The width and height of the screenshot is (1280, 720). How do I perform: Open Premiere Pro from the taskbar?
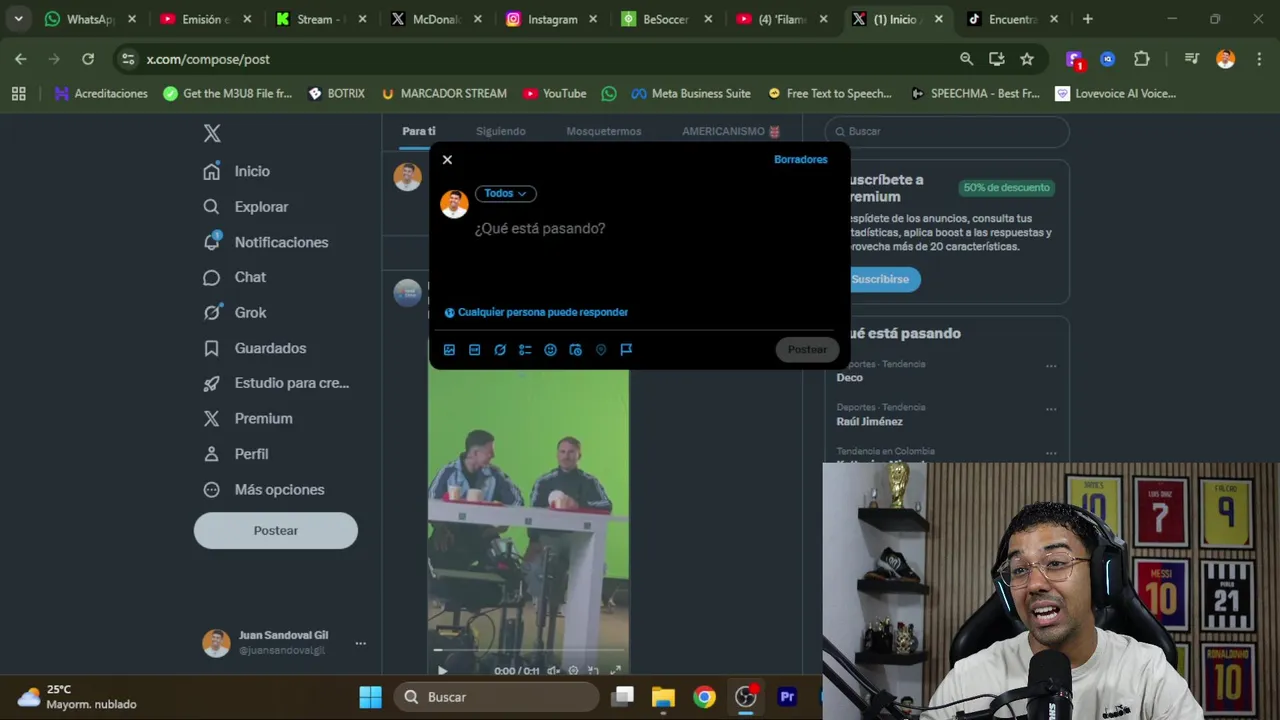[787, 697]
